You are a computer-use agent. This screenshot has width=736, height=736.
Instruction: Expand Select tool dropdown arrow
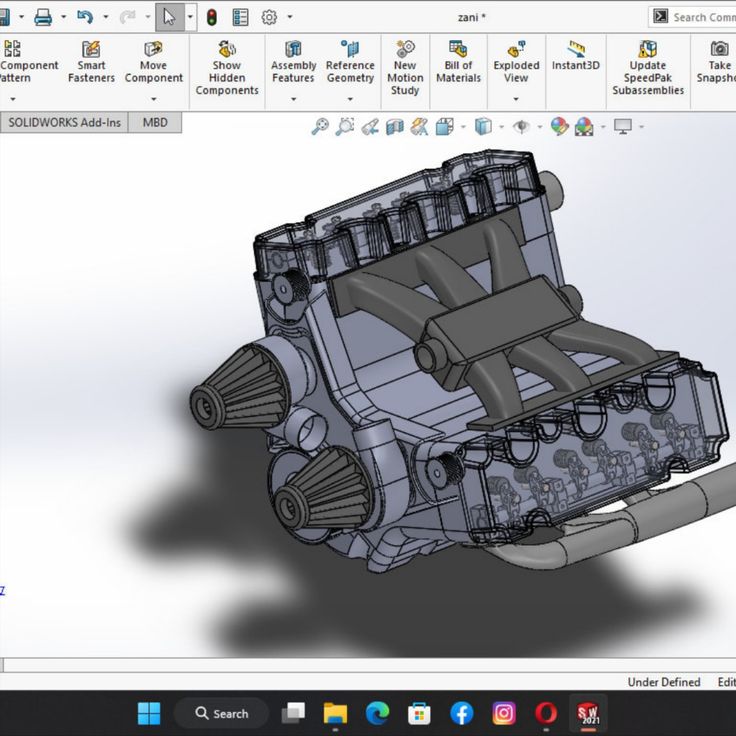[x=190, y=17]
